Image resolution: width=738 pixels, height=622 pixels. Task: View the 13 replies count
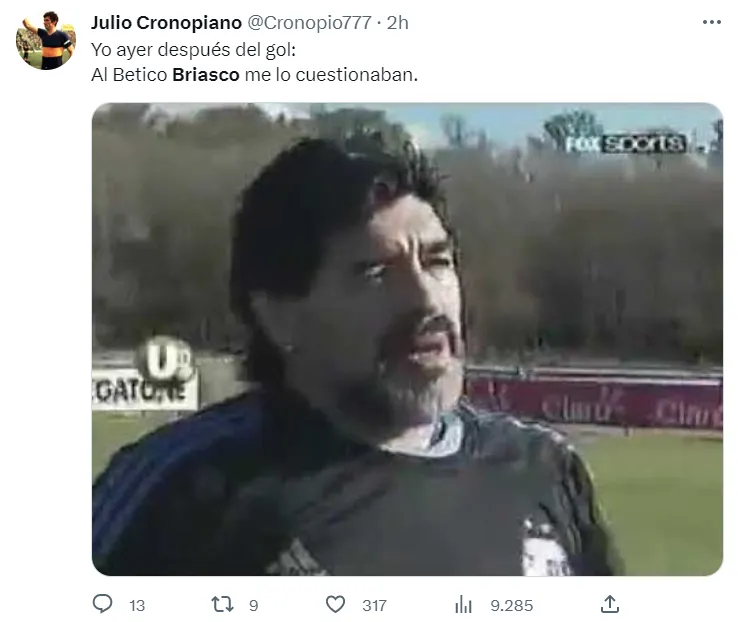coord(137,605)
